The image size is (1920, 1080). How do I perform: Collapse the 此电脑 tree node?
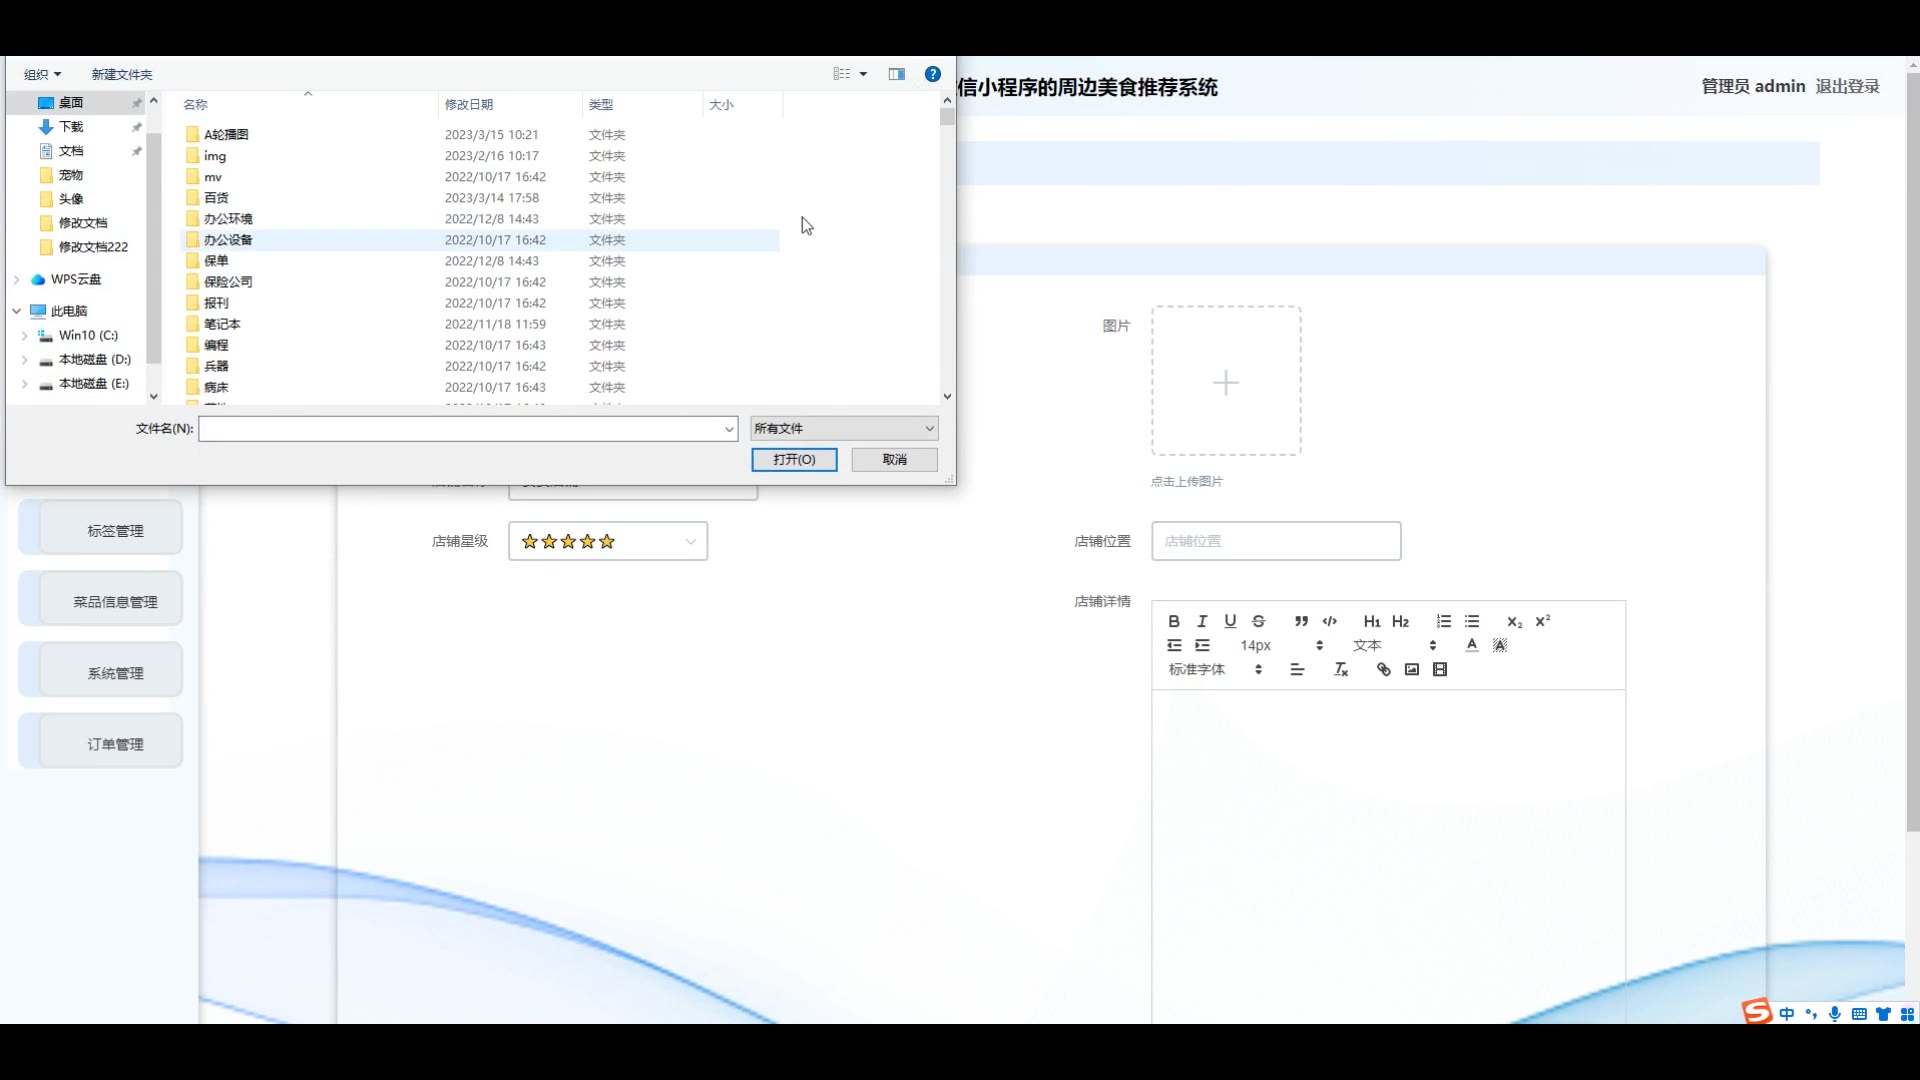point(17,311)
